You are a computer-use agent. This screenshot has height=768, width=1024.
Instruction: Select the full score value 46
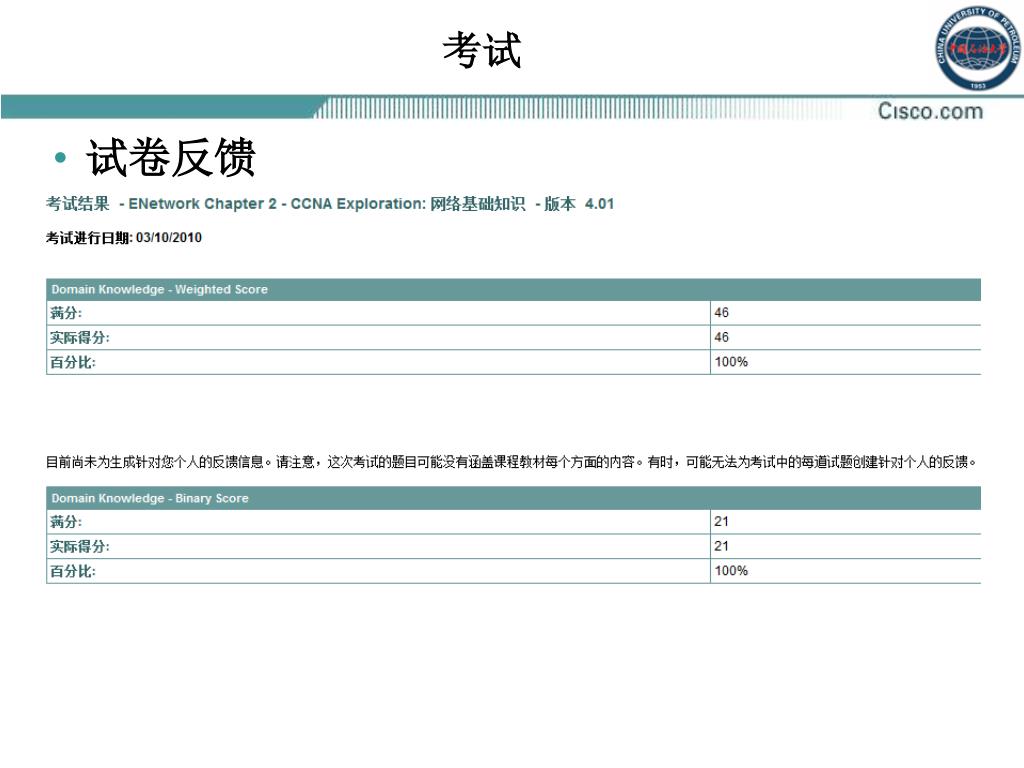point(722,313)
